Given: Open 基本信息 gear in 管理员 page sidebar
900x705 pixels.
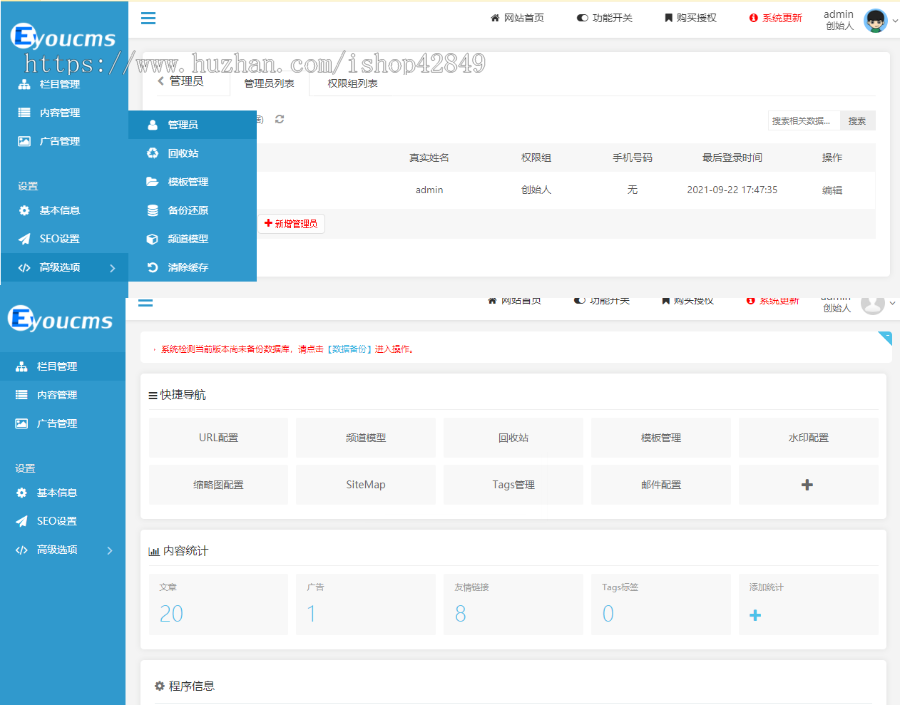Looking at the screenshot, I should 49,210.
